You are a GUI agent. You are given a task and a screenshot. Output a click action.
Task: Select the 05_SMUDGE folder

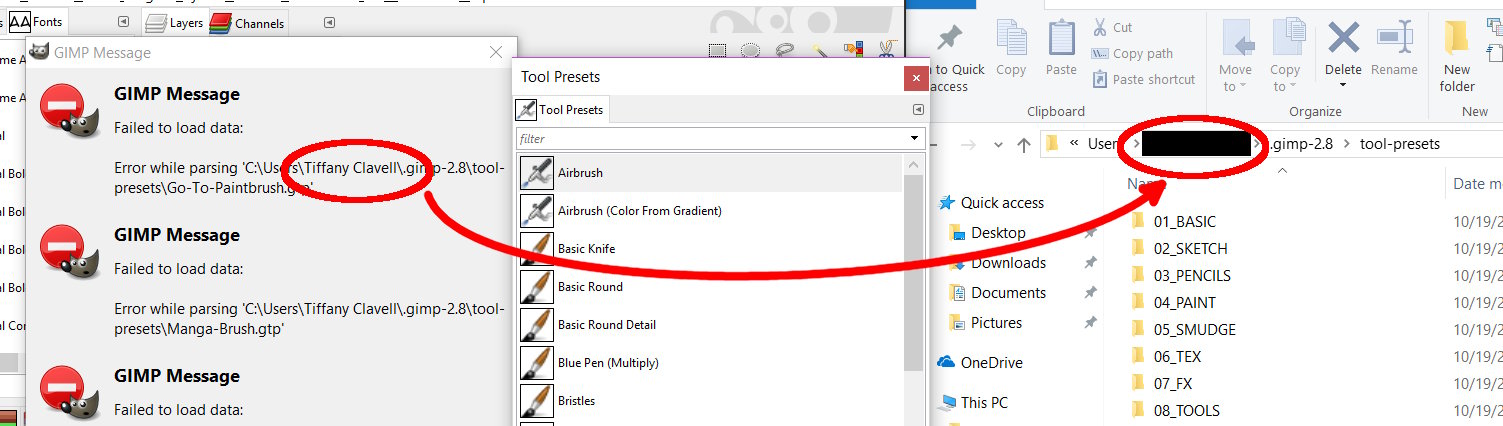click(x=1183, y=329)
